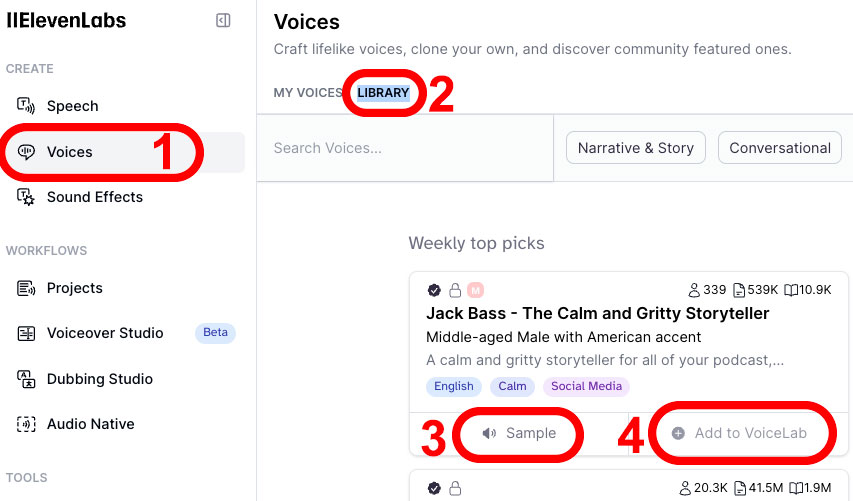The width and height of the screenshot is (853, 501).
Task: Select the English language tag
Action: pos(454,386)
